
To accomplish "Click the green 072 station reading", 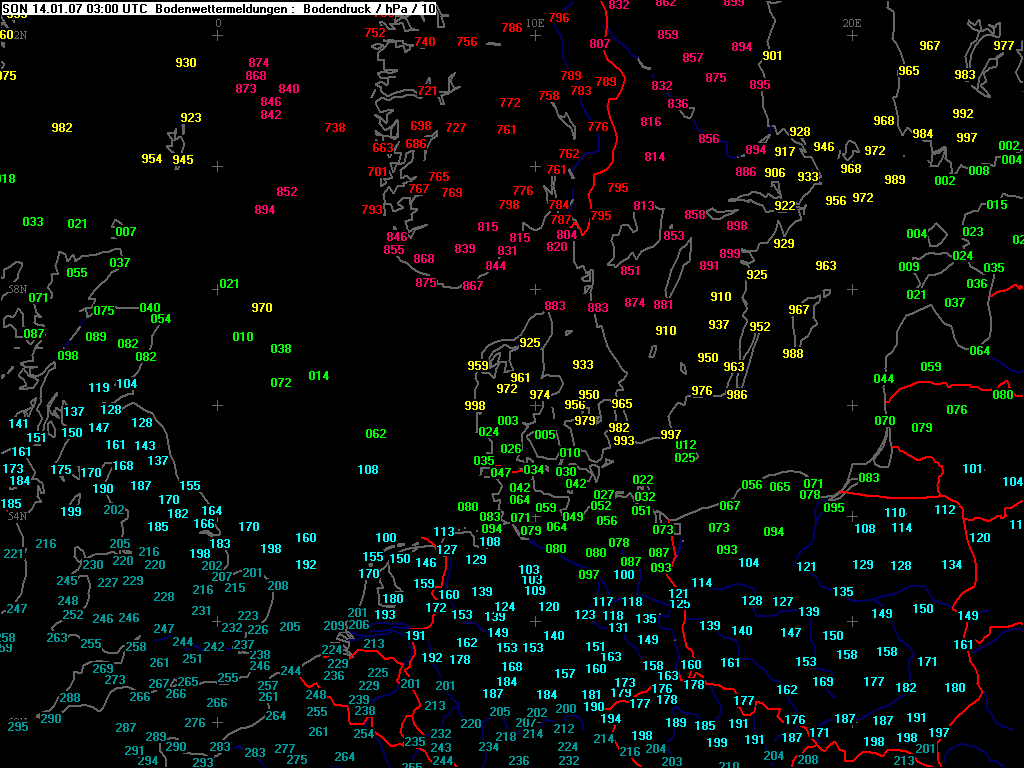I will (281, 383).
